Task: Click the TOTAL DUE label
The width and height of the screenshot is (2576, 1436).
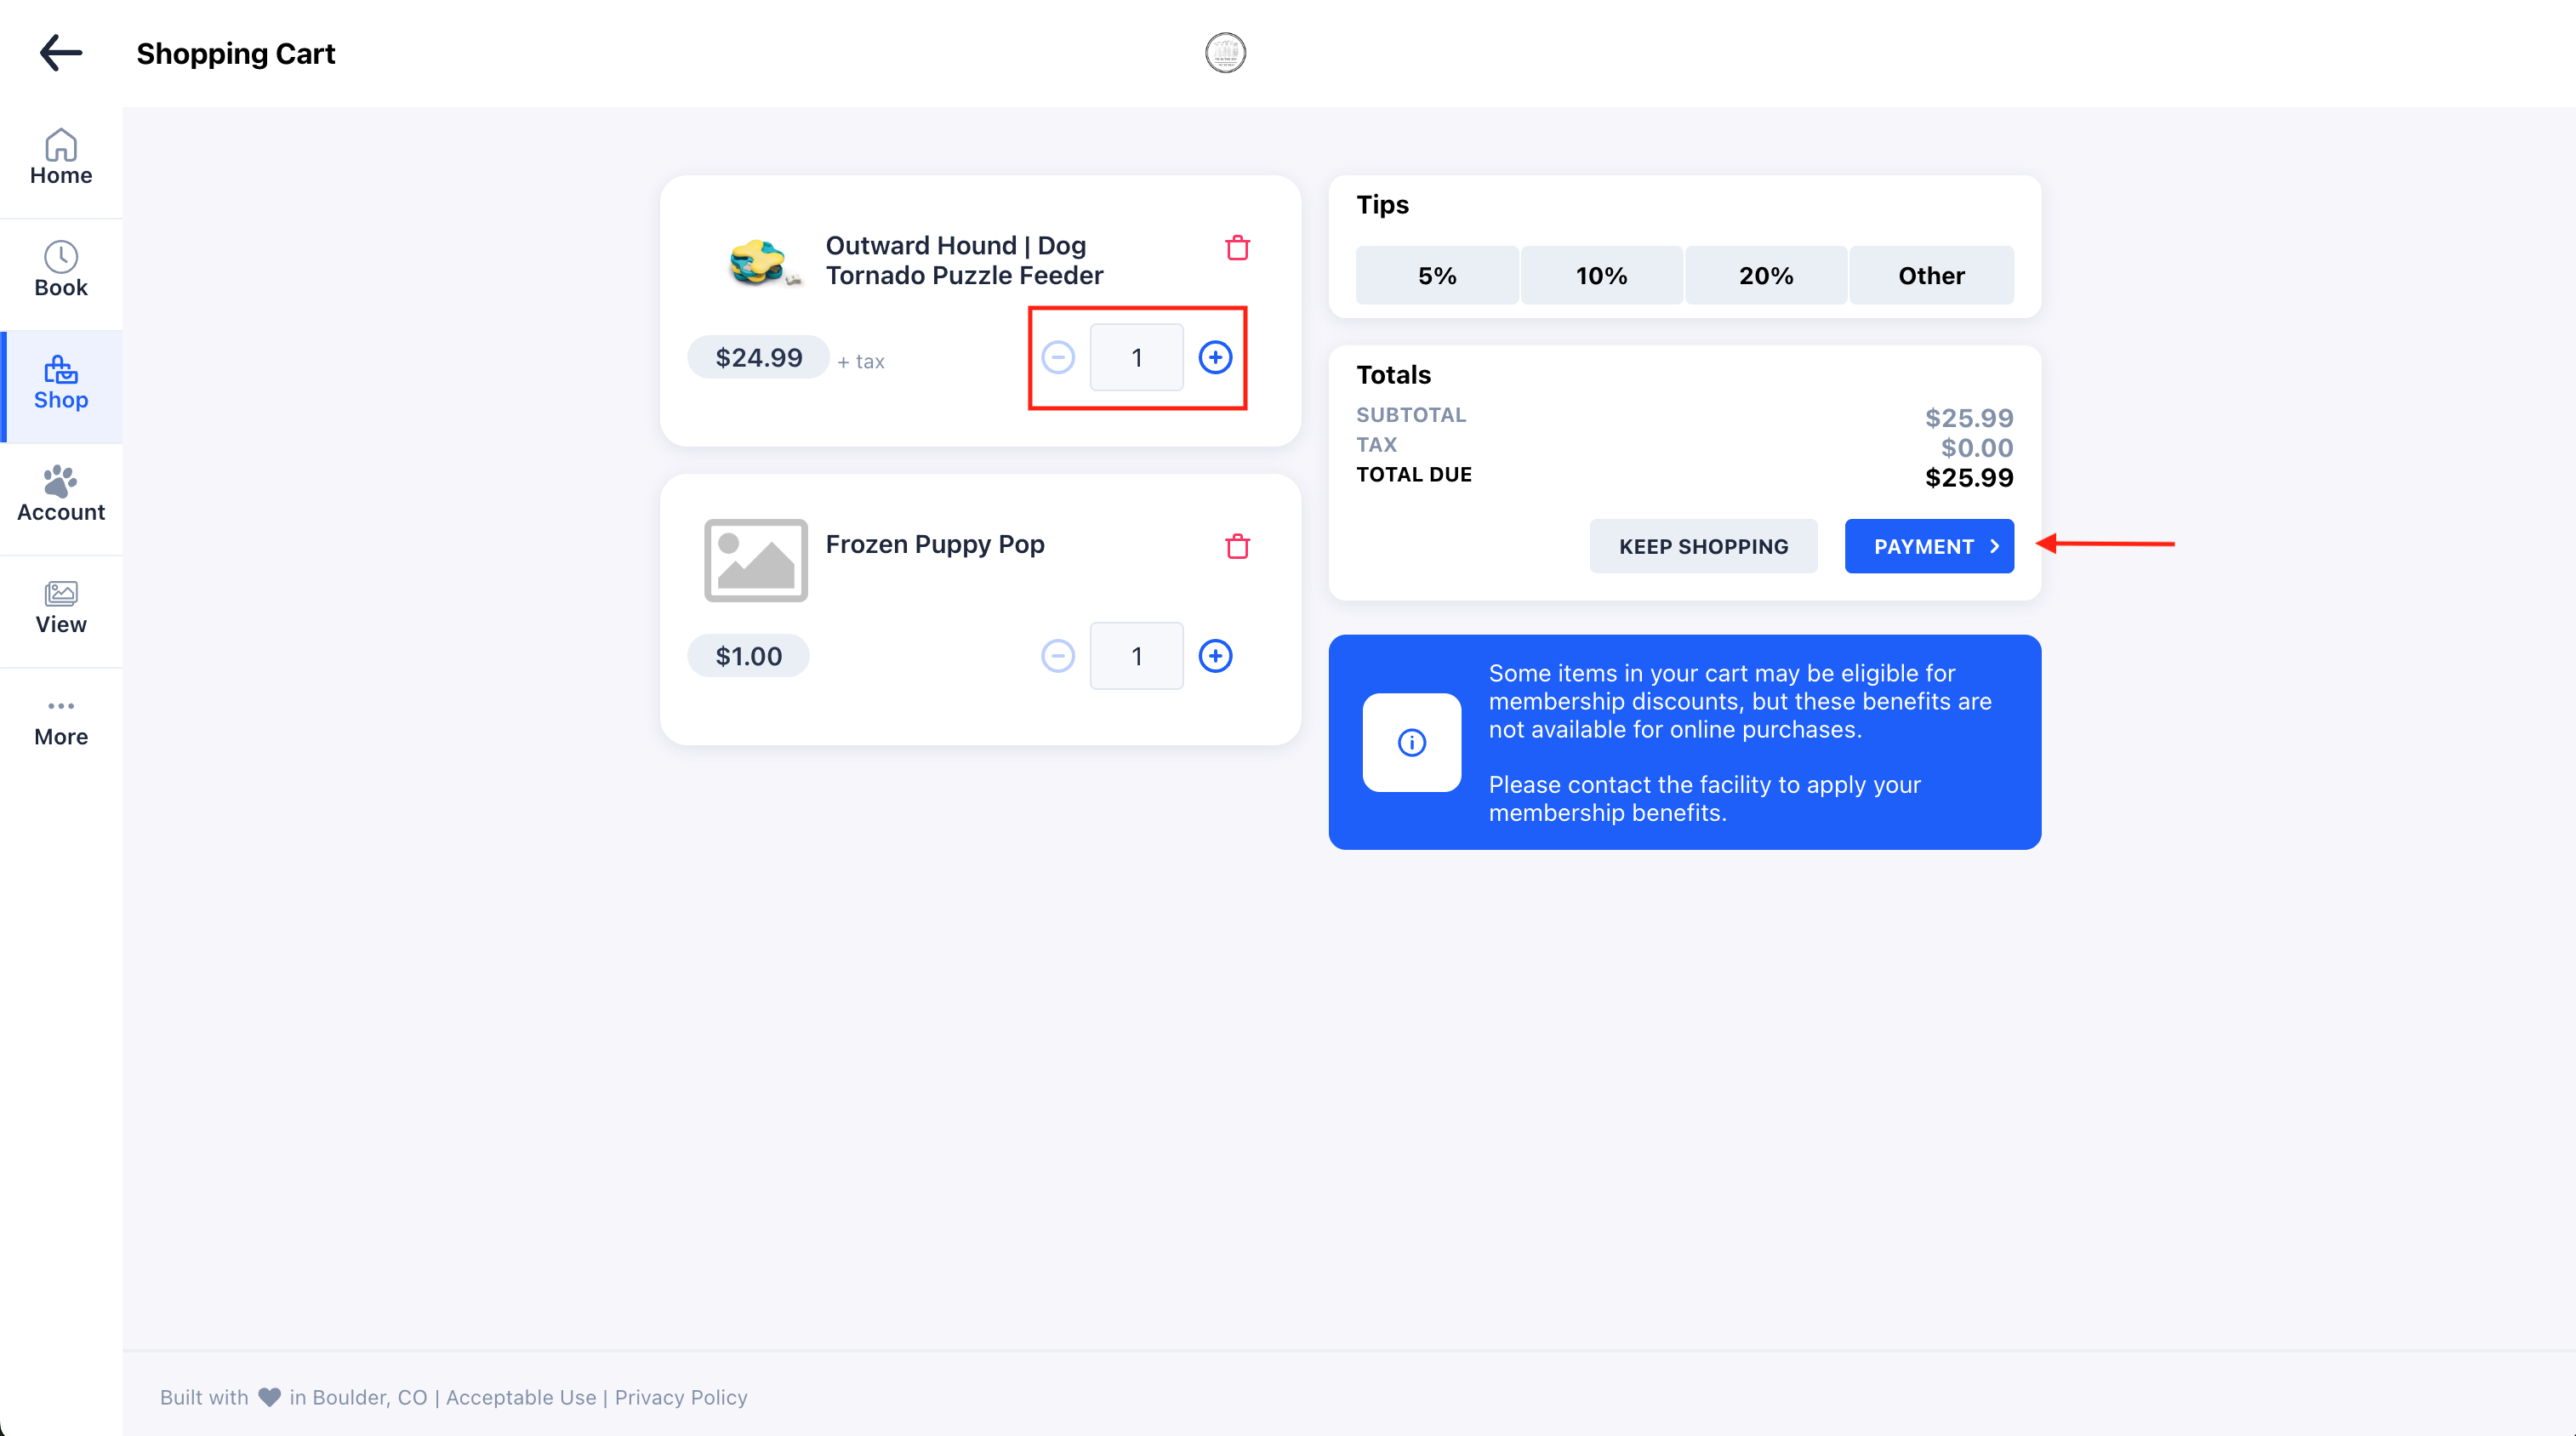Action: tap(1414, 474)
